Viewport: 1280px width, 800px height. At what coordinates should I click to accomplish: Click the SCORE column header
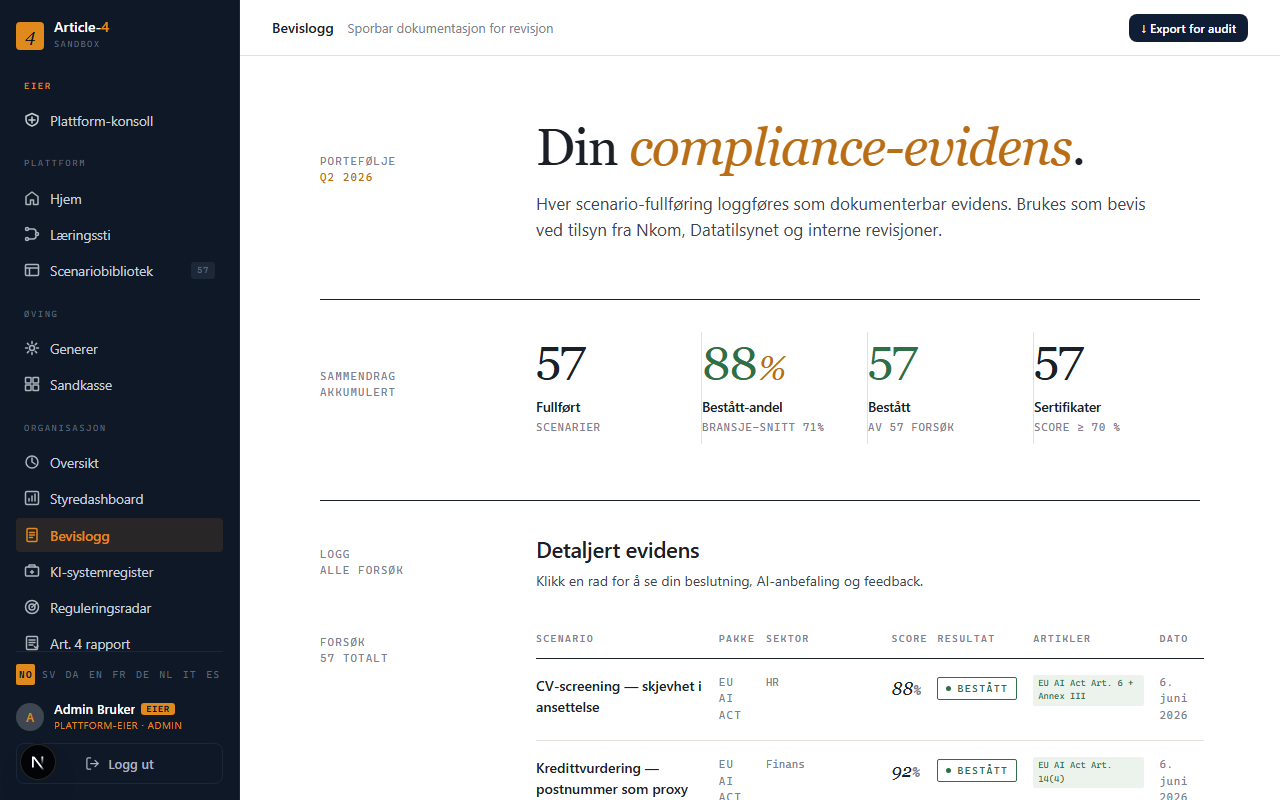point(909,638)
